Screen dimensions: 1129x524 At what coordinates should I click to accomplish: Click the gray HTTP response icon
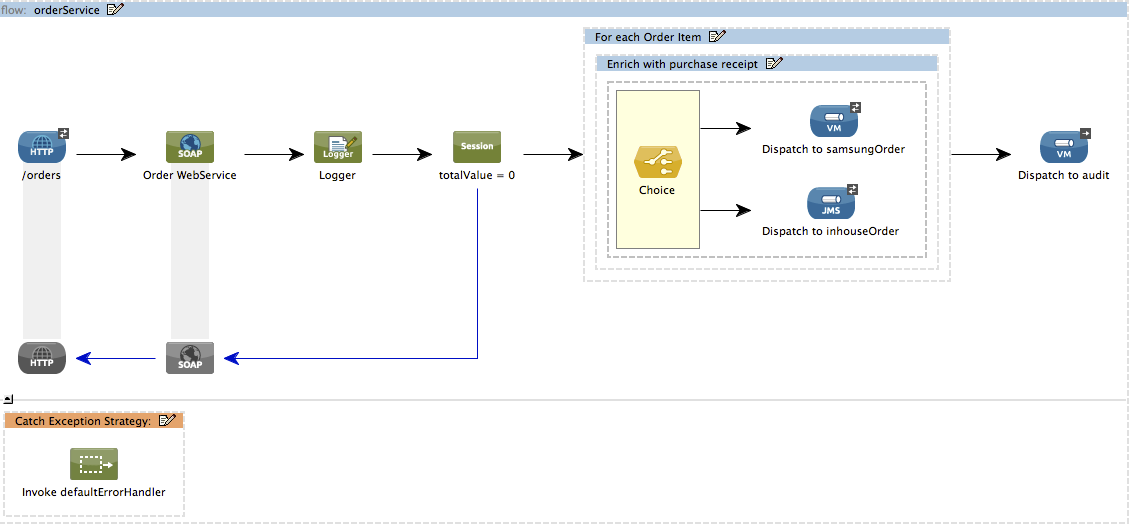click(x=42, y=357)
